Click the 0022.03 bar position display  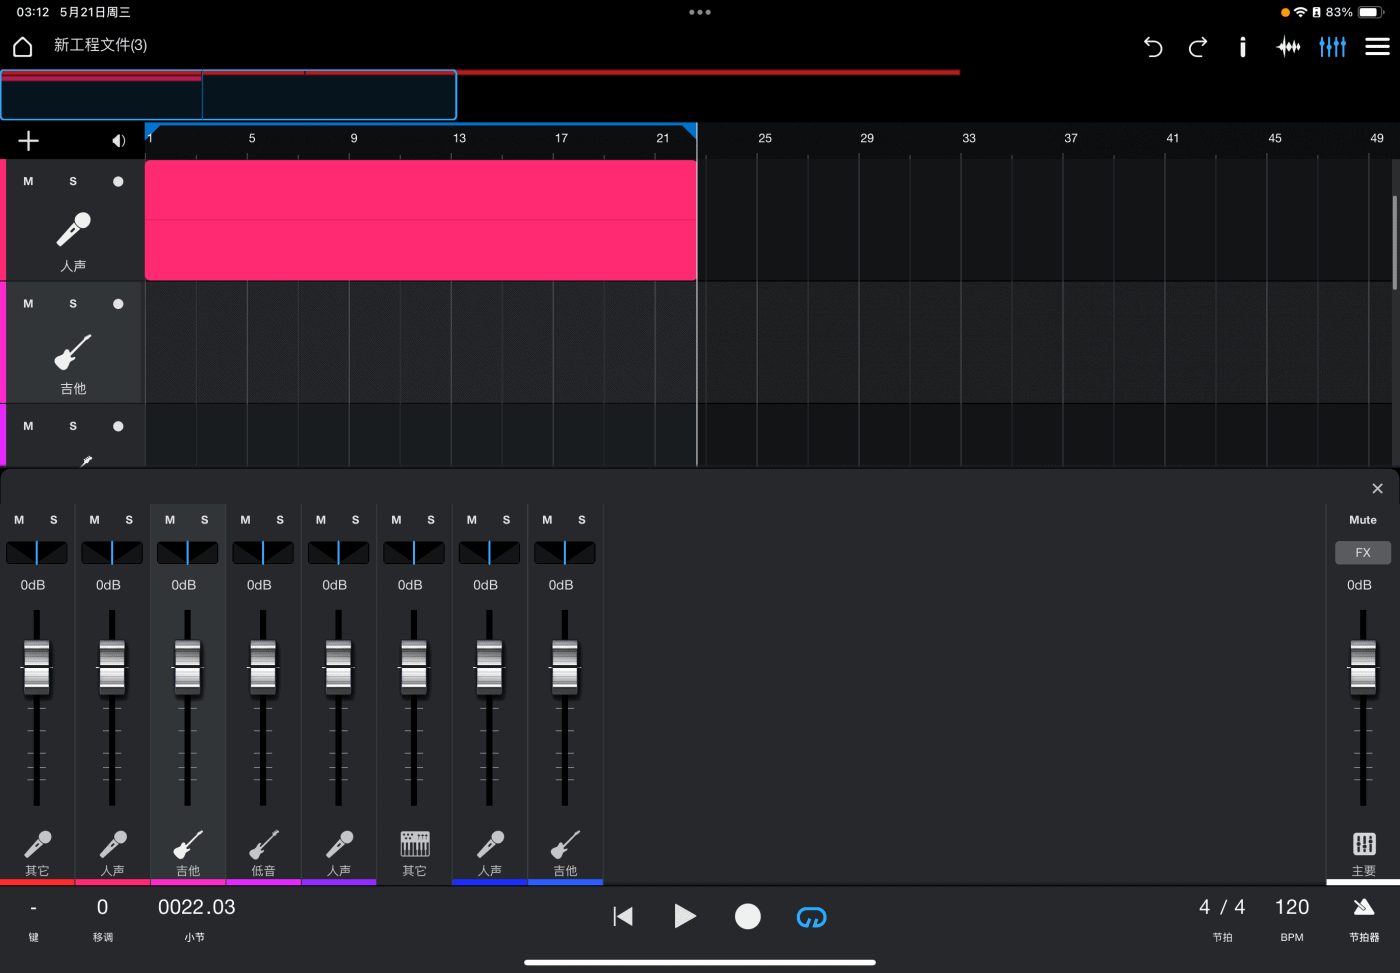pyautogui.click(x=196, y=907)
